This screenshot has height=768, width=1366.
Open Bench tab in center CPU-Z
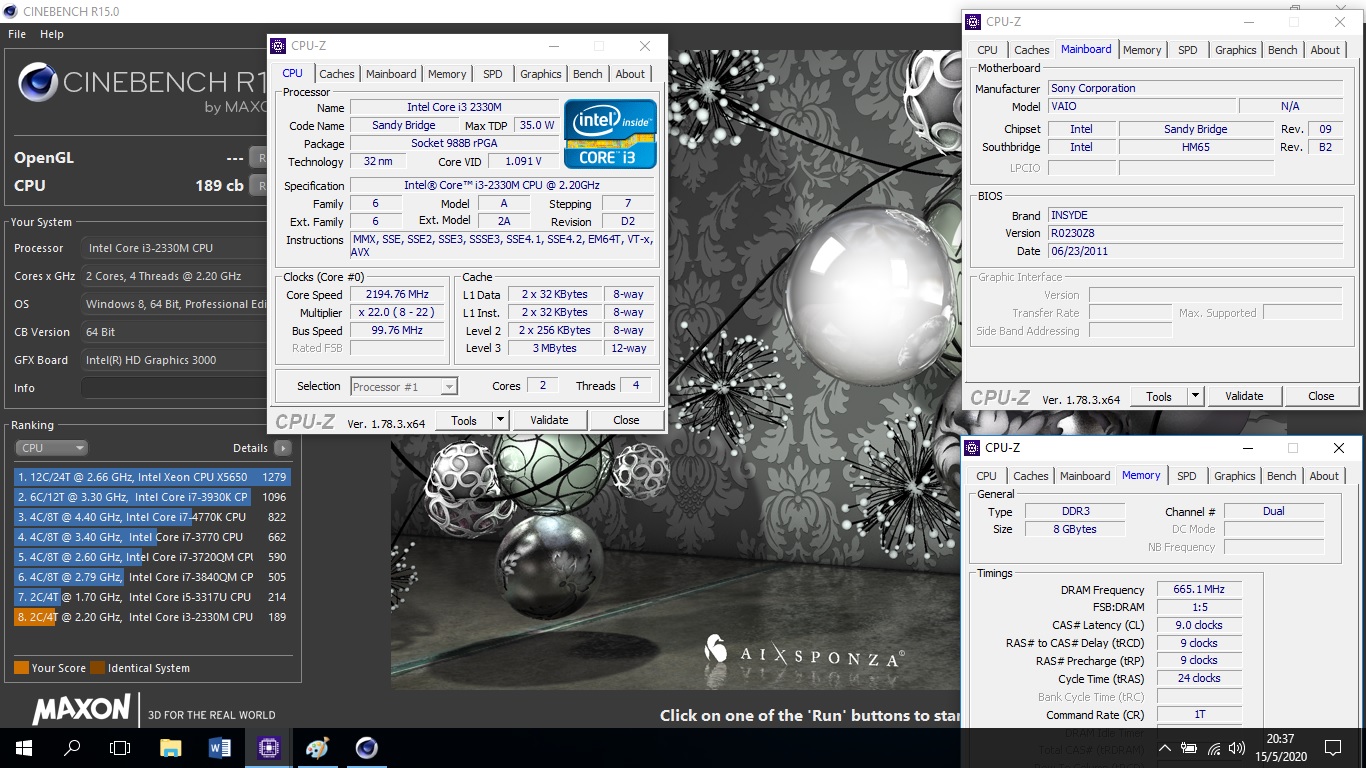click(x=588, y=74)
